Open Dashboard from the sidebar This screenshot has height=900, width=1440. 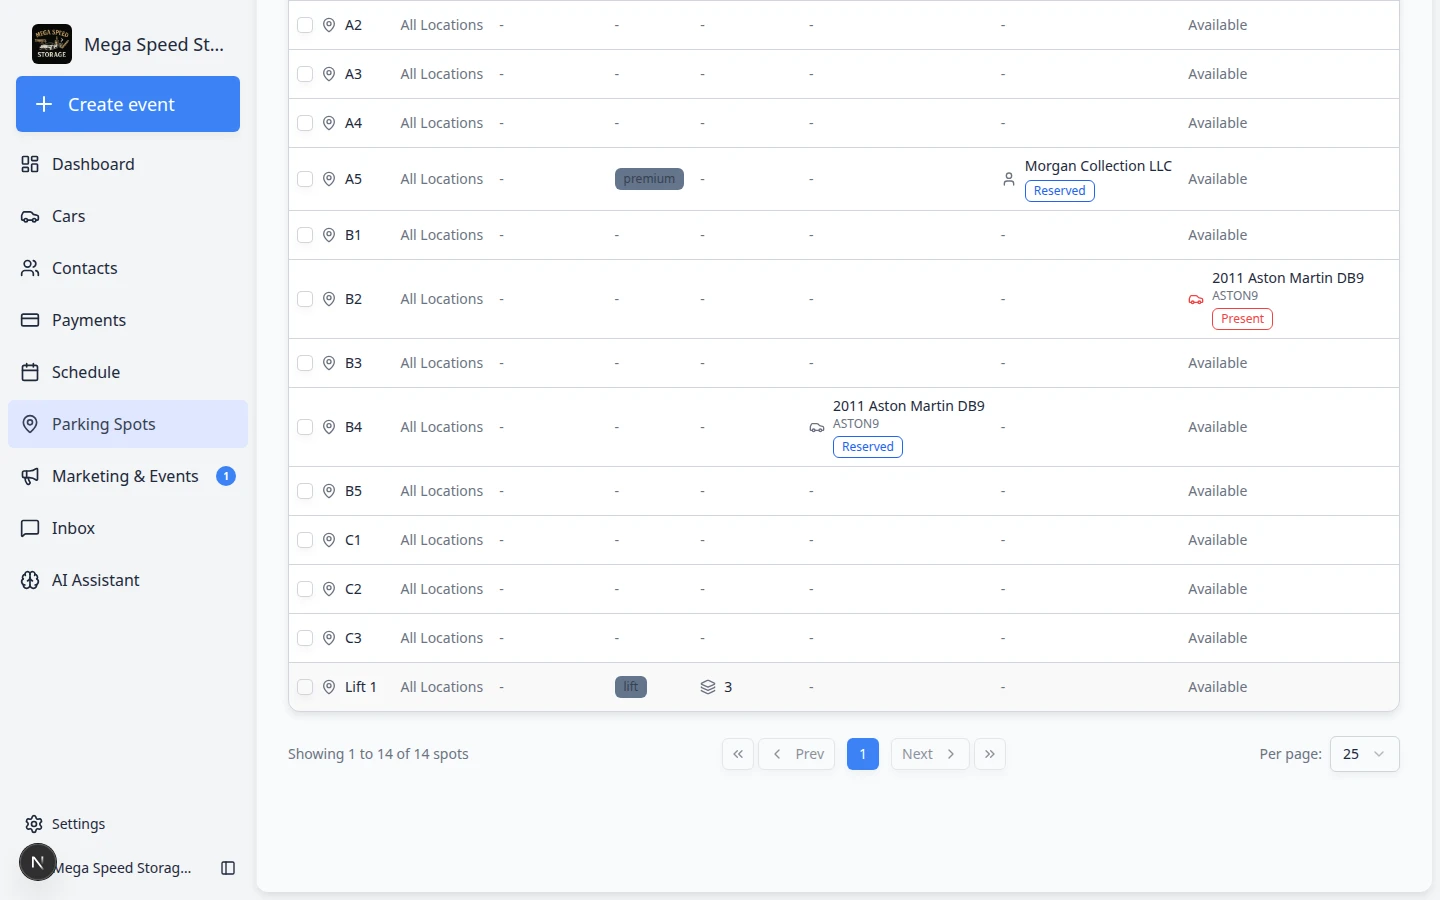128,164
